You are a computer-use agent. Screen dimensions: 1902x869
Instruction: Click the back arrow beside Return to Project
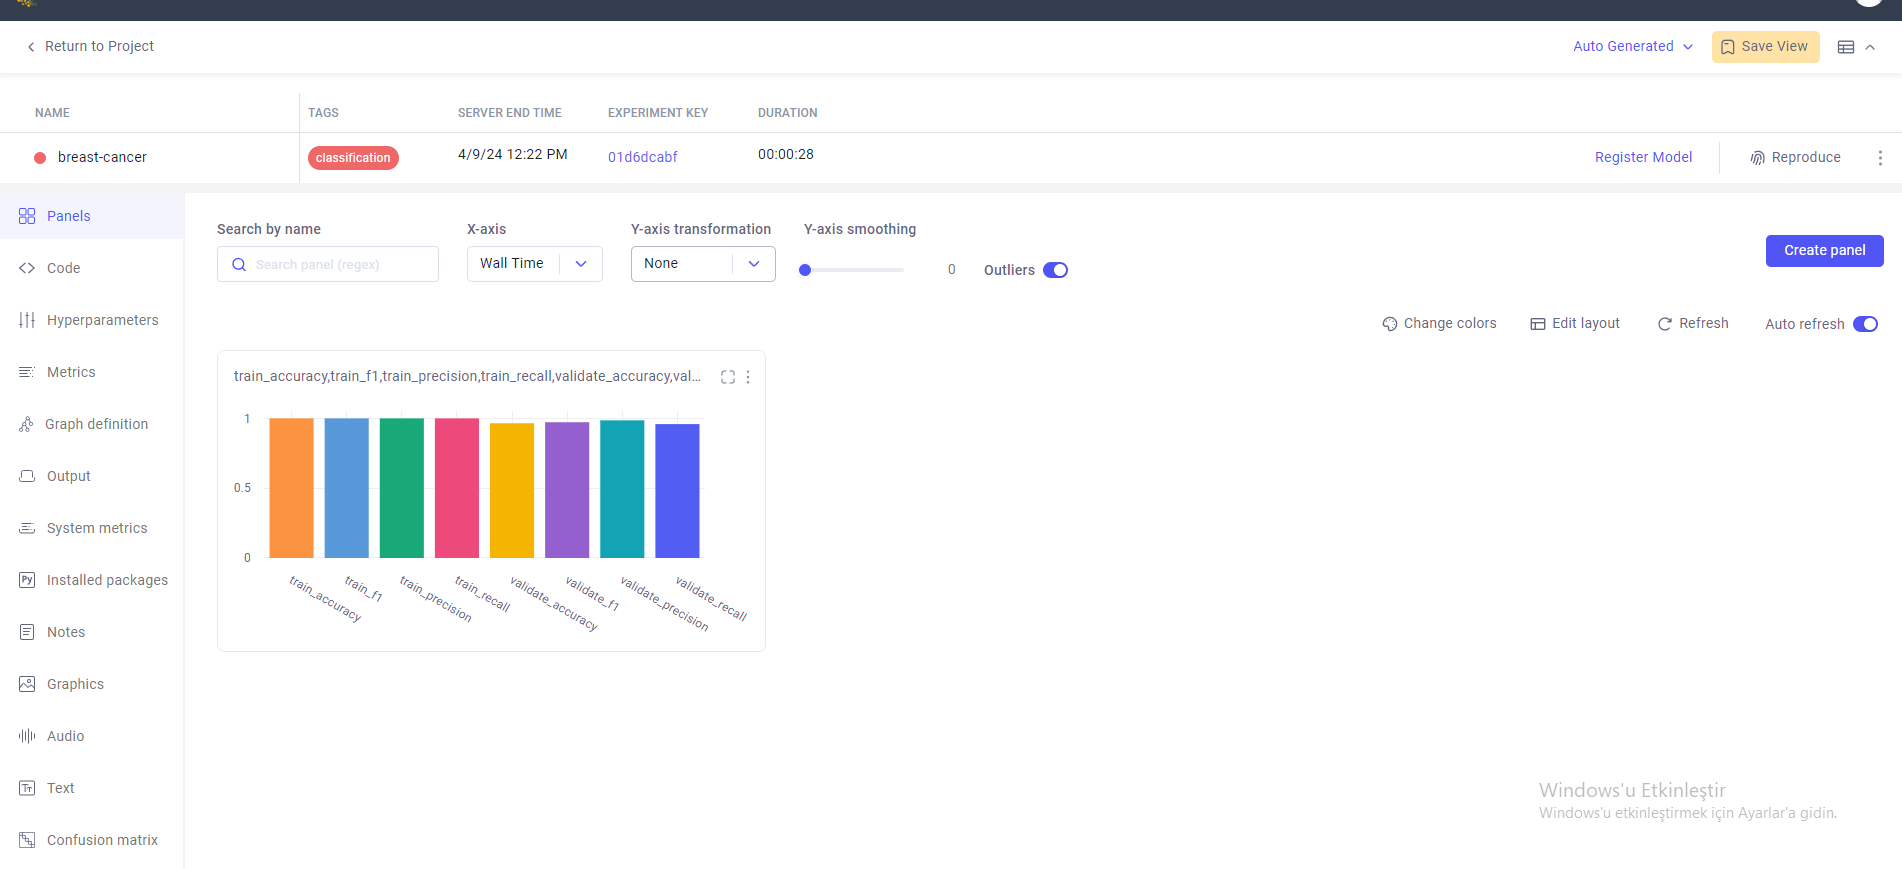[31, 47]
